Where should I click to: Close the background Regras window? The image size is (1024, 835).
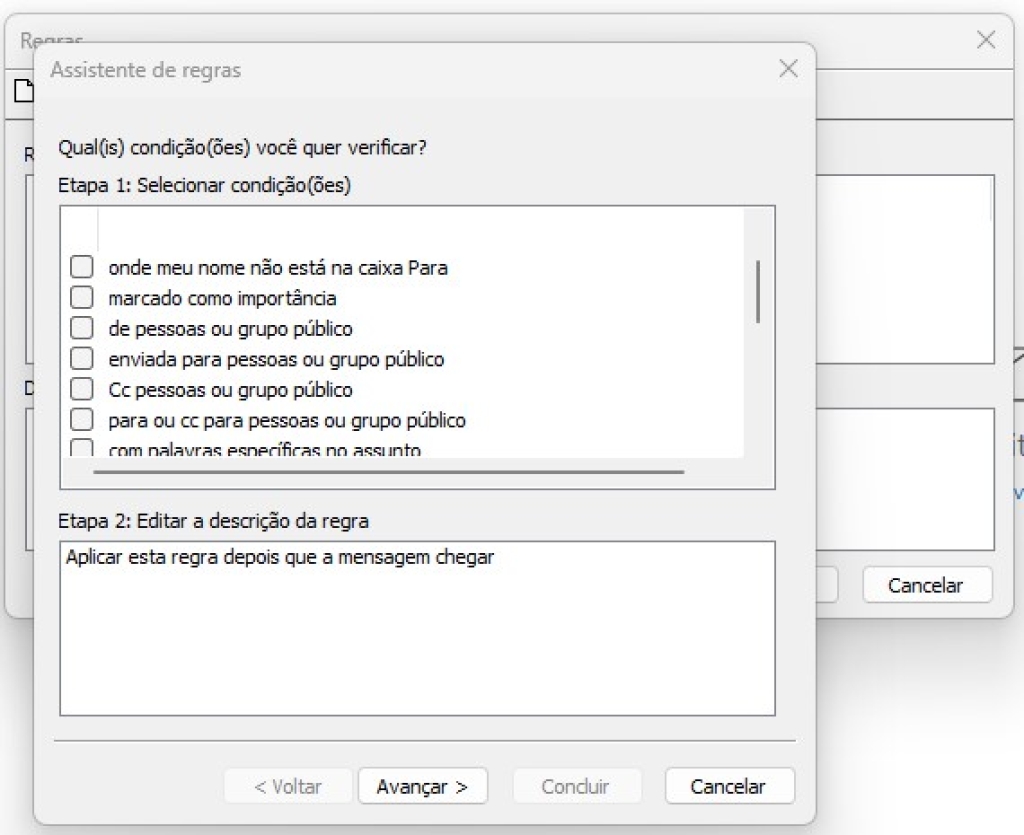tap(985, 40)
